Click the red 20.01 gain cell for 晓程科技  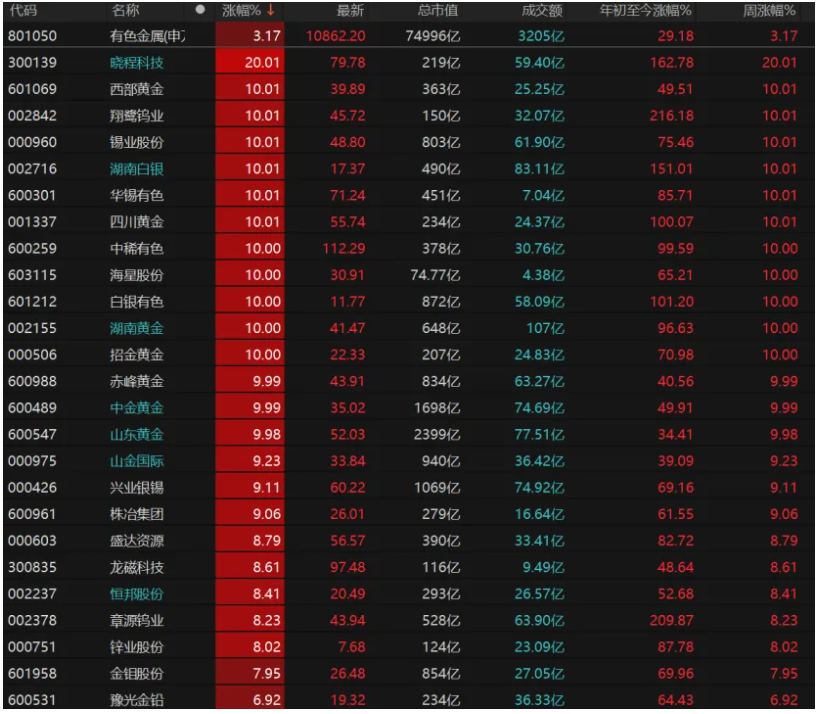pyautogui.click(x=250, y=63)
